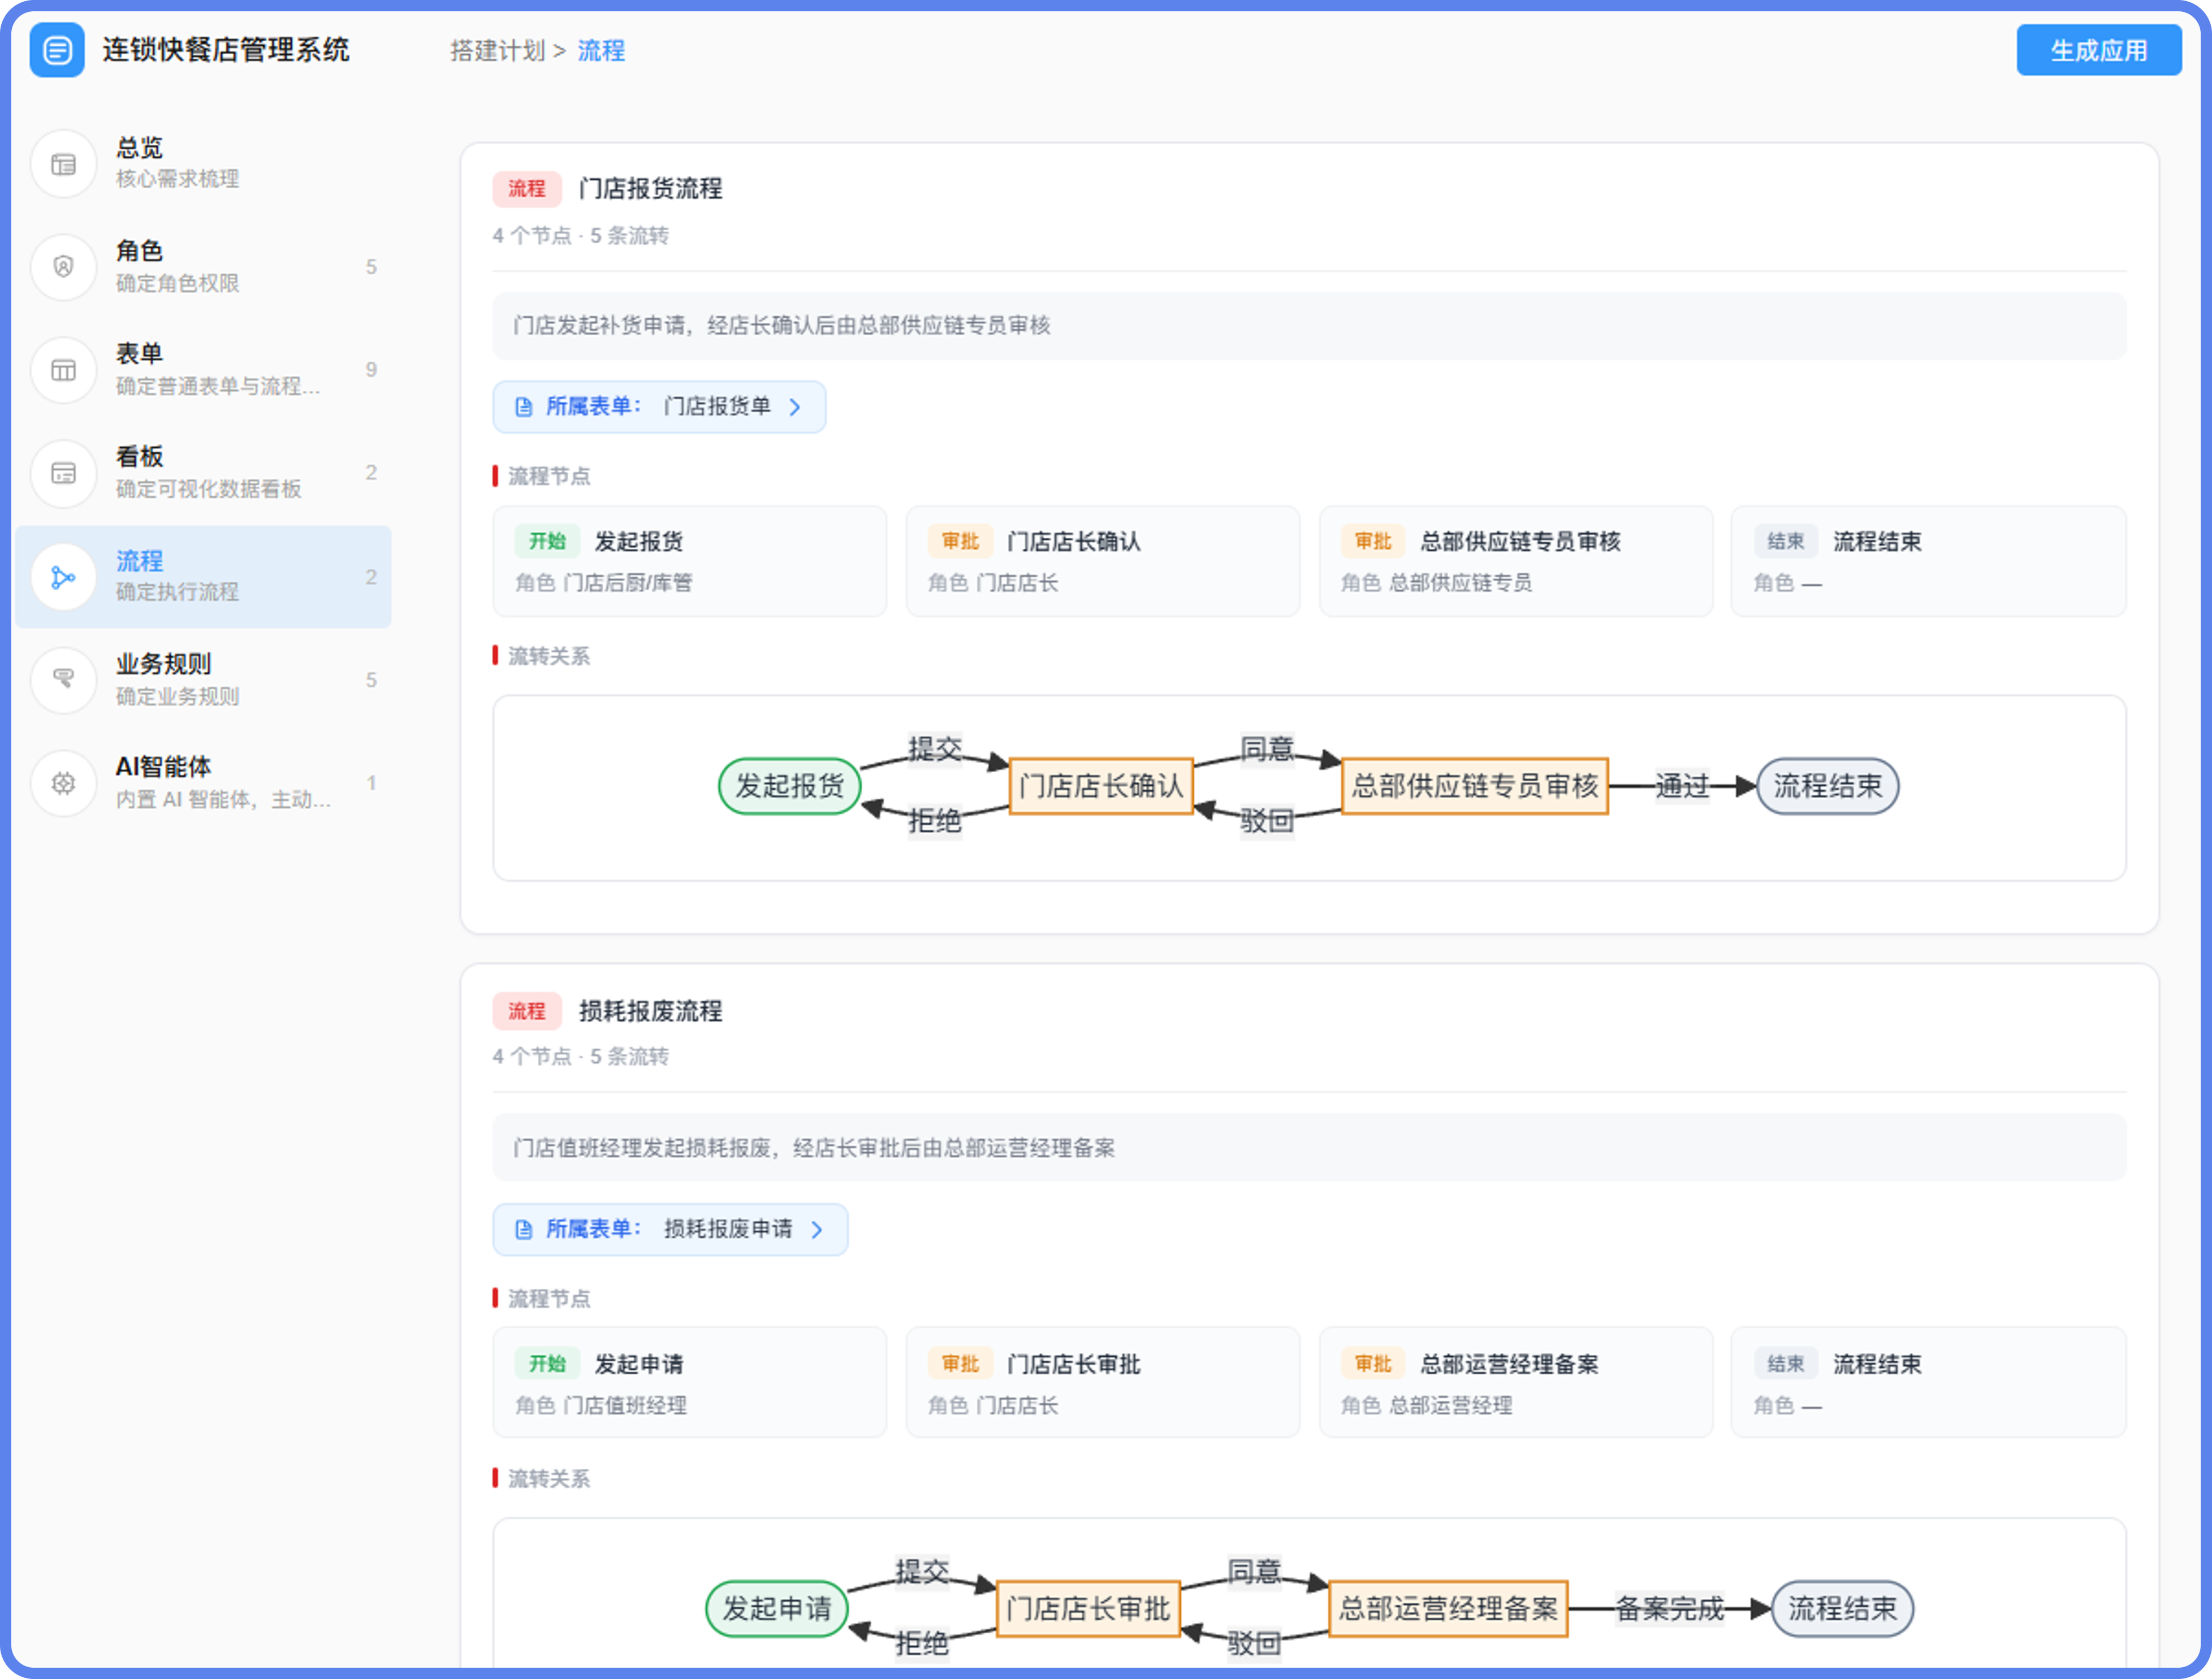
Task: Click 门店报货流程 title
Action: tap(650, 188)
